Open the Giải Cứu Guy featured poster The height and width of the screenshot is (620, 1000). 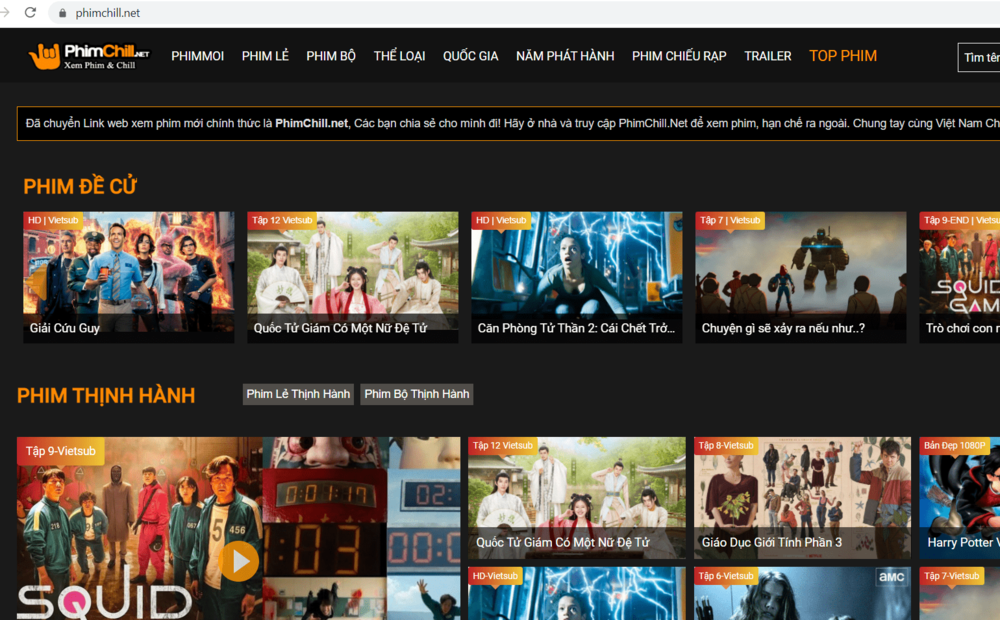(129, 277)
